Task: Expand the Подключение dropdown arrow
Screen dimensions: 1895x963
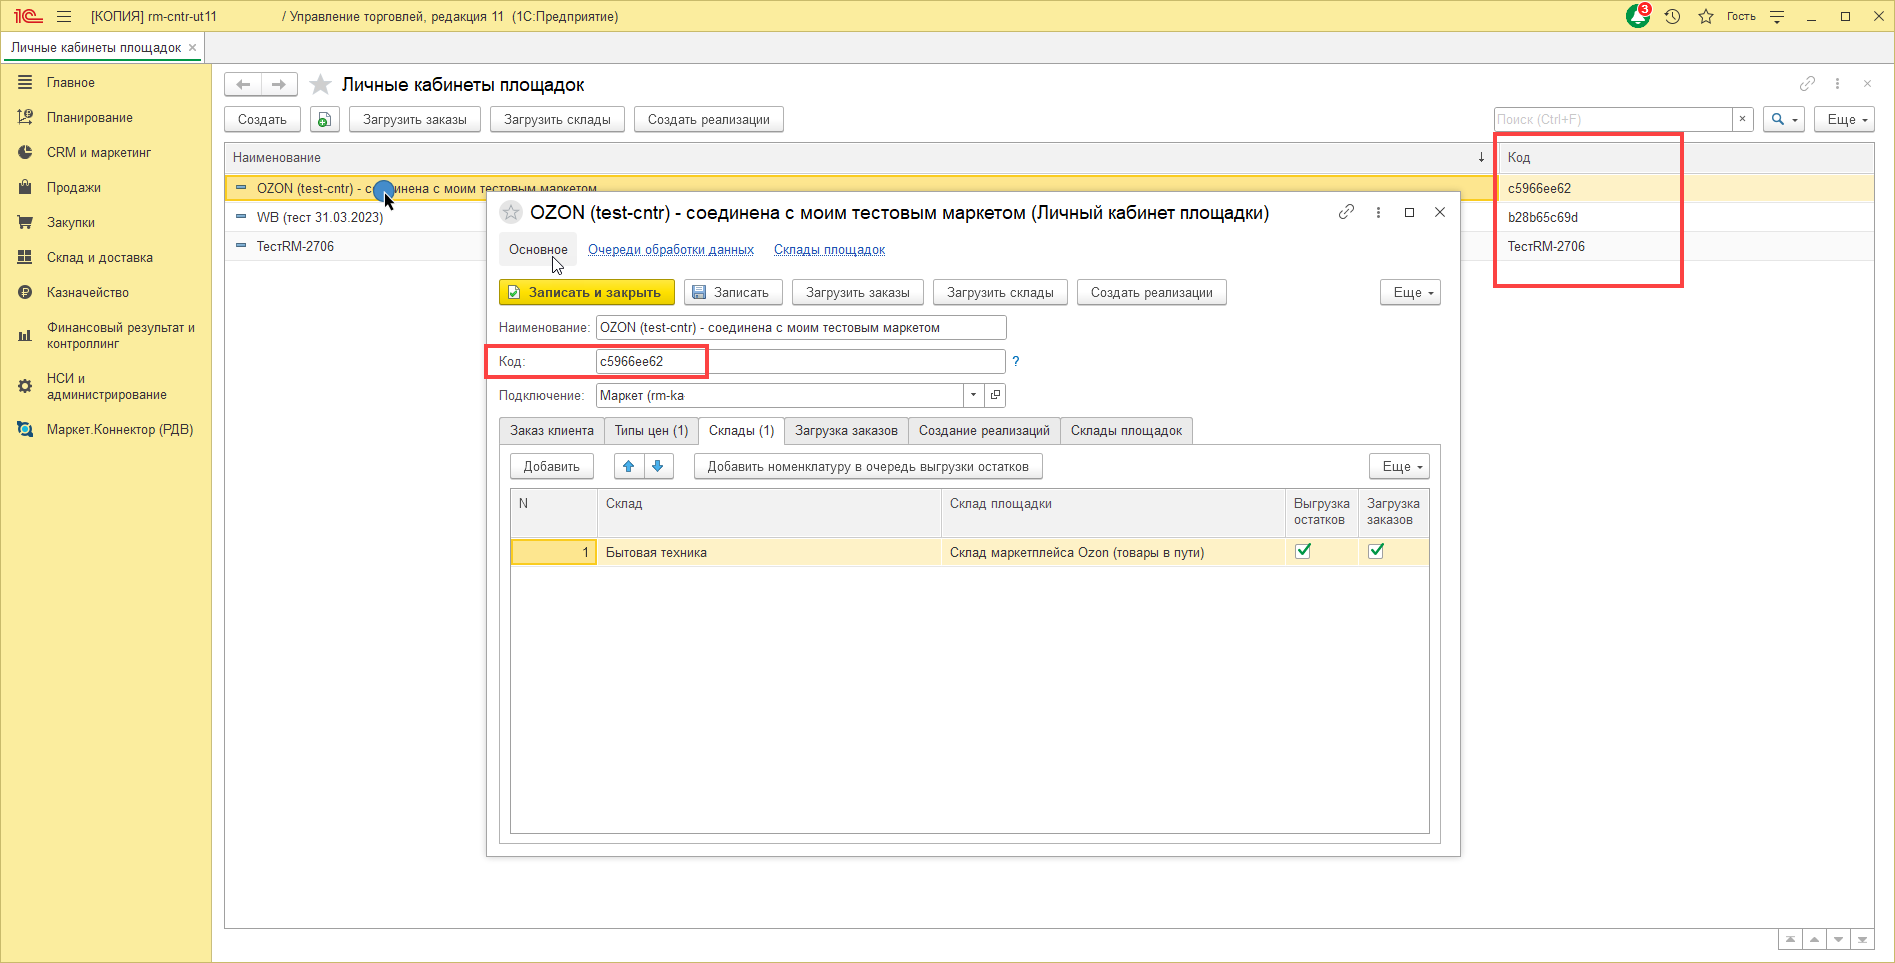Action: (973, 395)
